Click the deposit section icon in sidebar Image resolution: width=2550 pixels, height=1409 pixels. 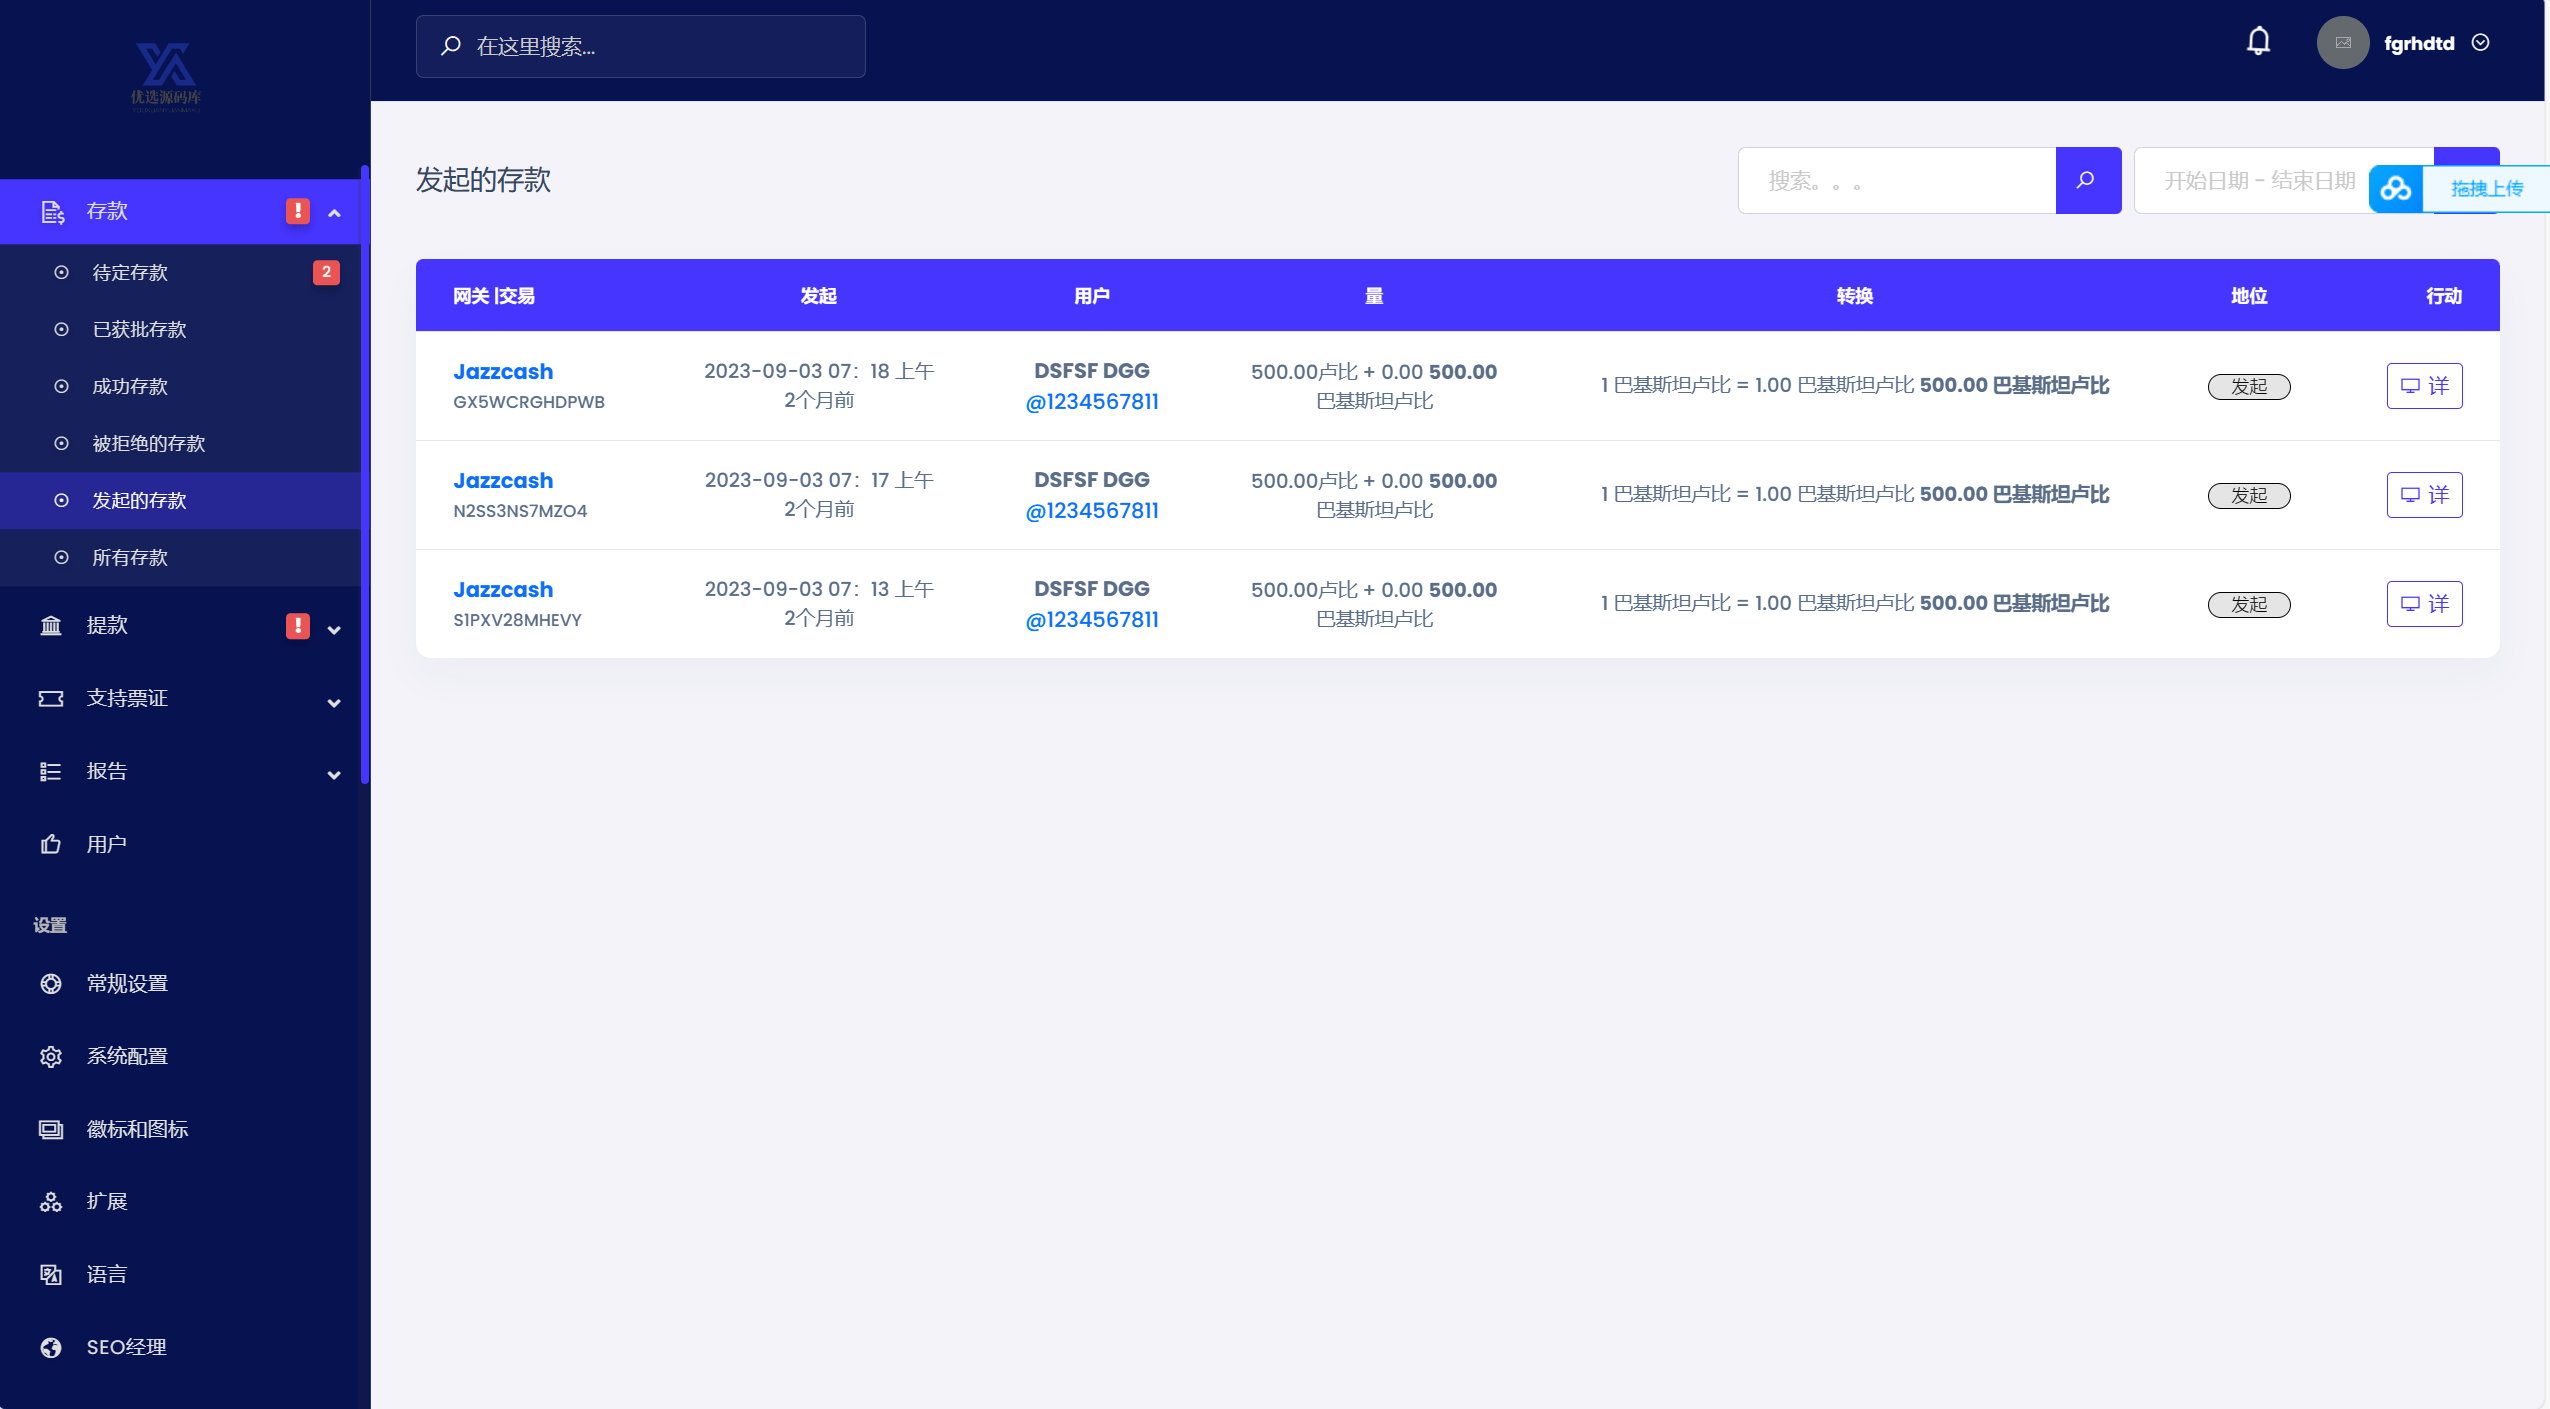54,210
